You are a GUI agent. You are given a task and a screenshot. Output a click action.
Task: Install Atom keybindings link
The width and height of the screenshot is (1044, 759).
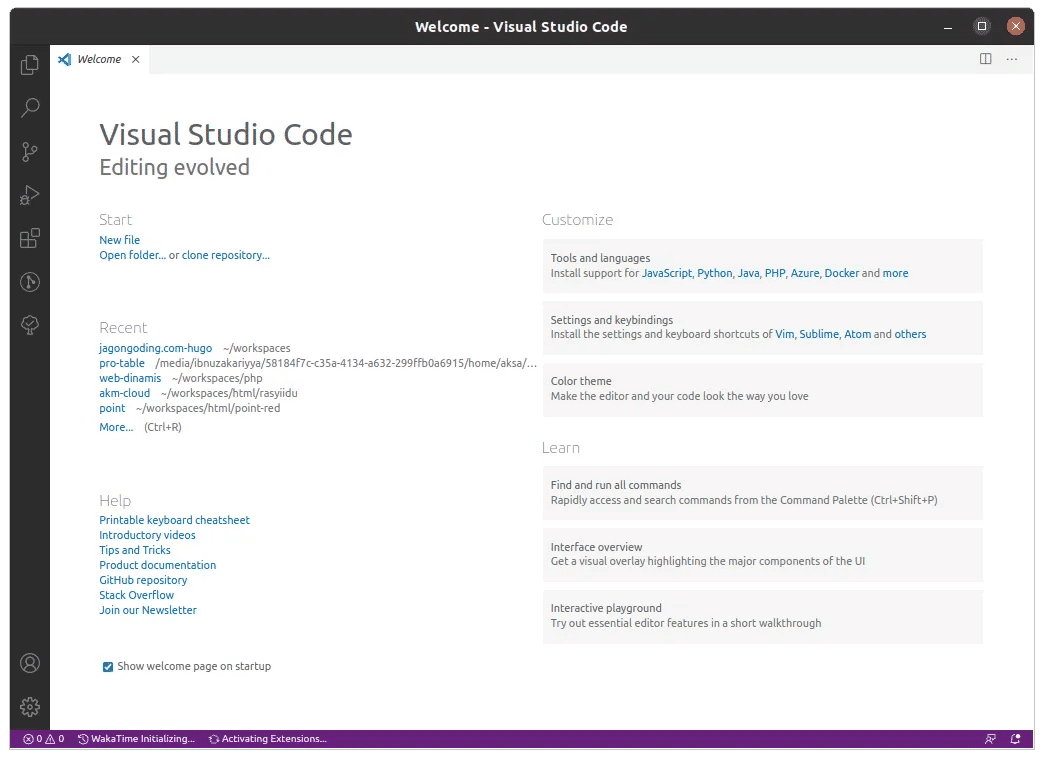tap(858, 334)
